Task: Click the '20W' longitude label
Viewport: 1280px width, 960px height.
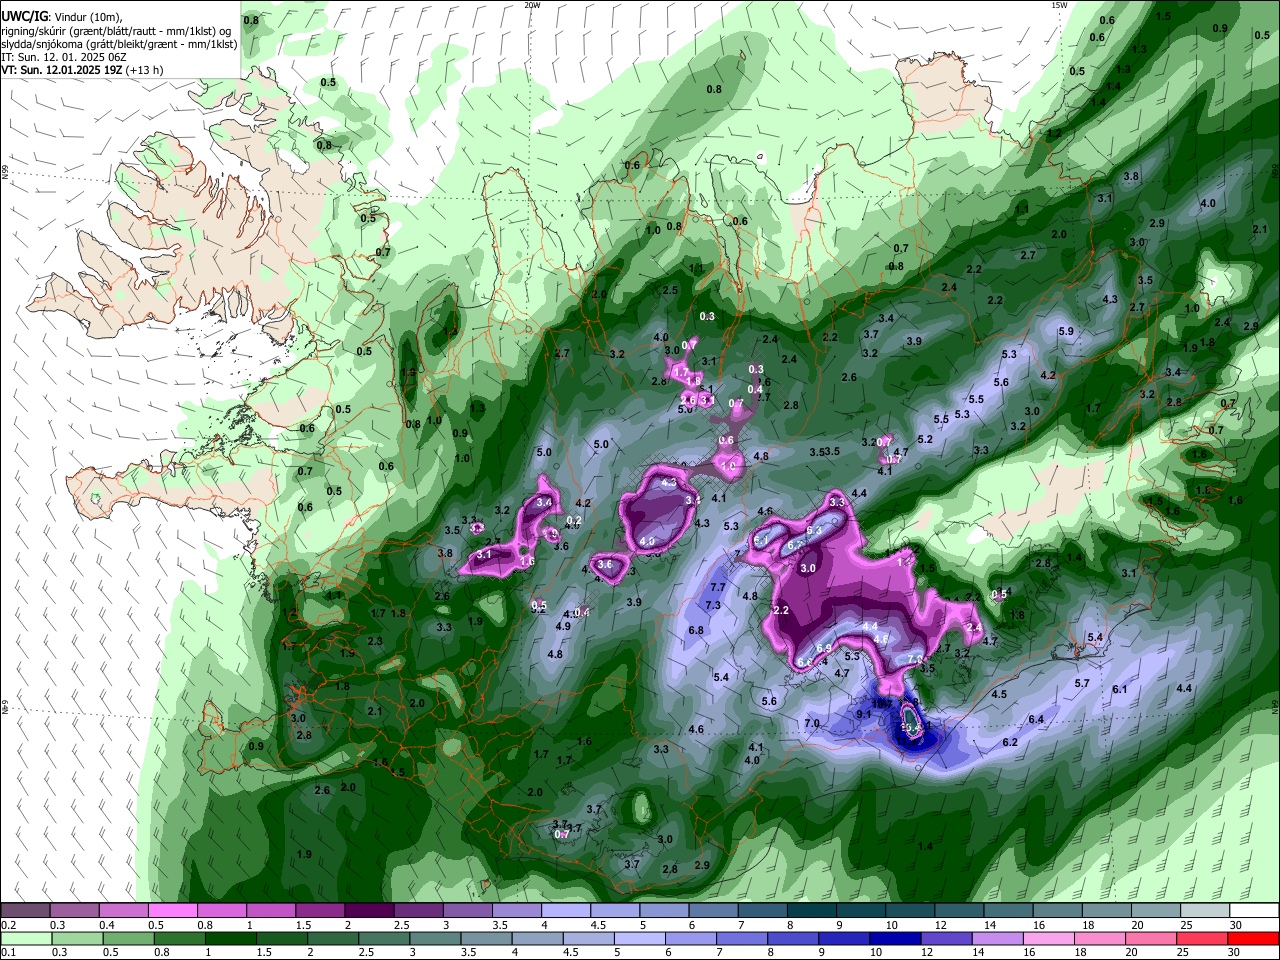Action: click(532, 5)
